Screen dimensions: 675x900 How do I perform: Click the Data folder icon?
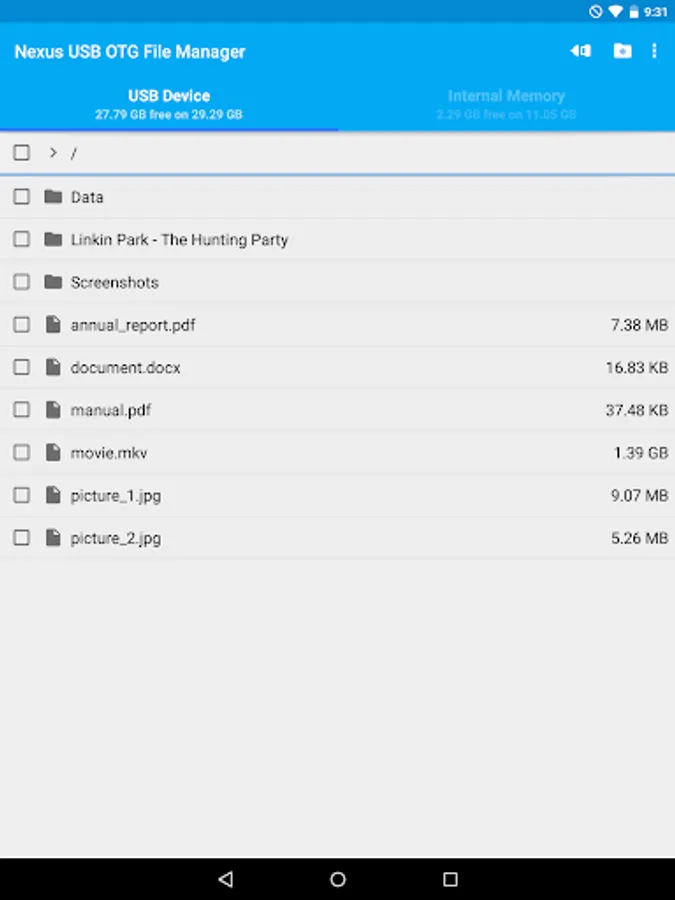pos(53,197)
